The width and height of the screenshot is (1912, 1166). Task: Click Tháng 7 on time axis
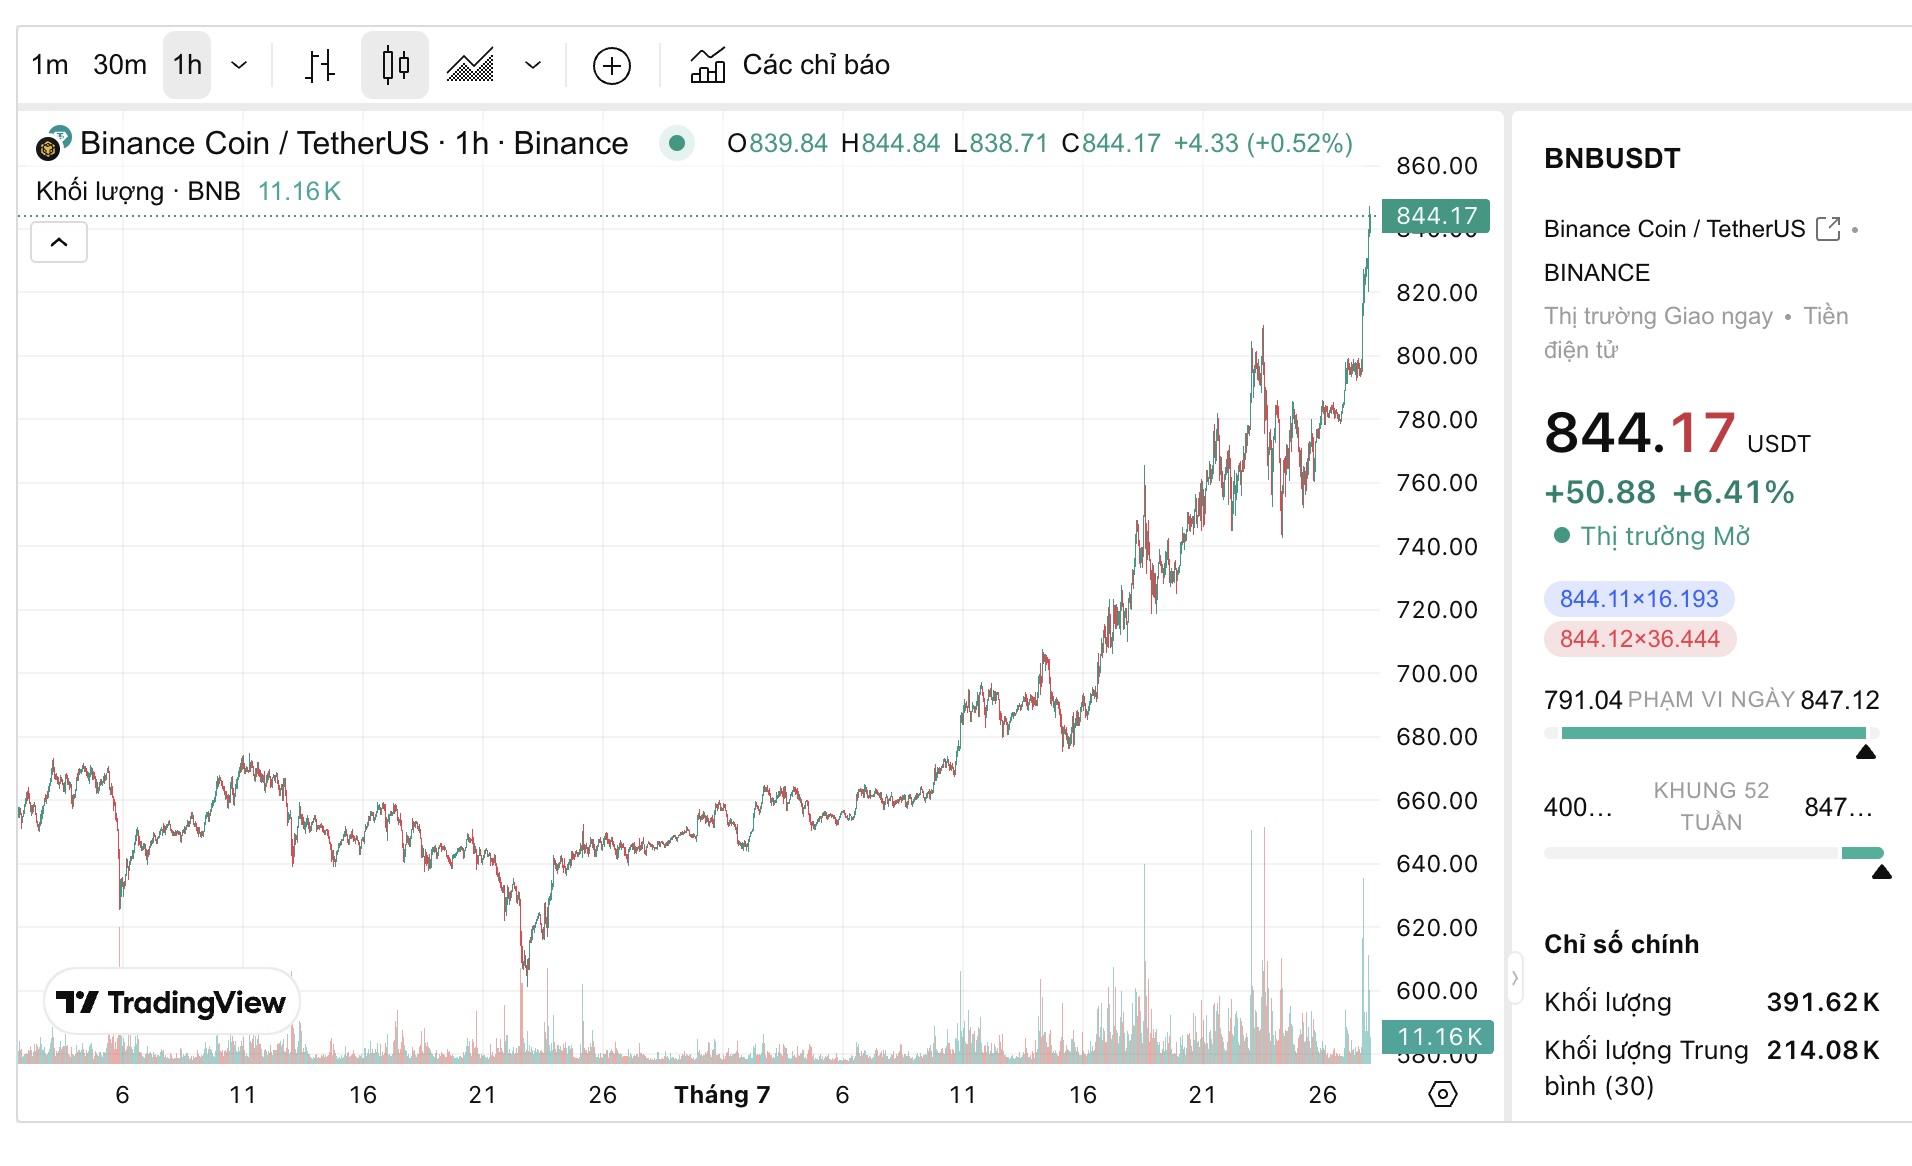click(x=722, y=1094)
